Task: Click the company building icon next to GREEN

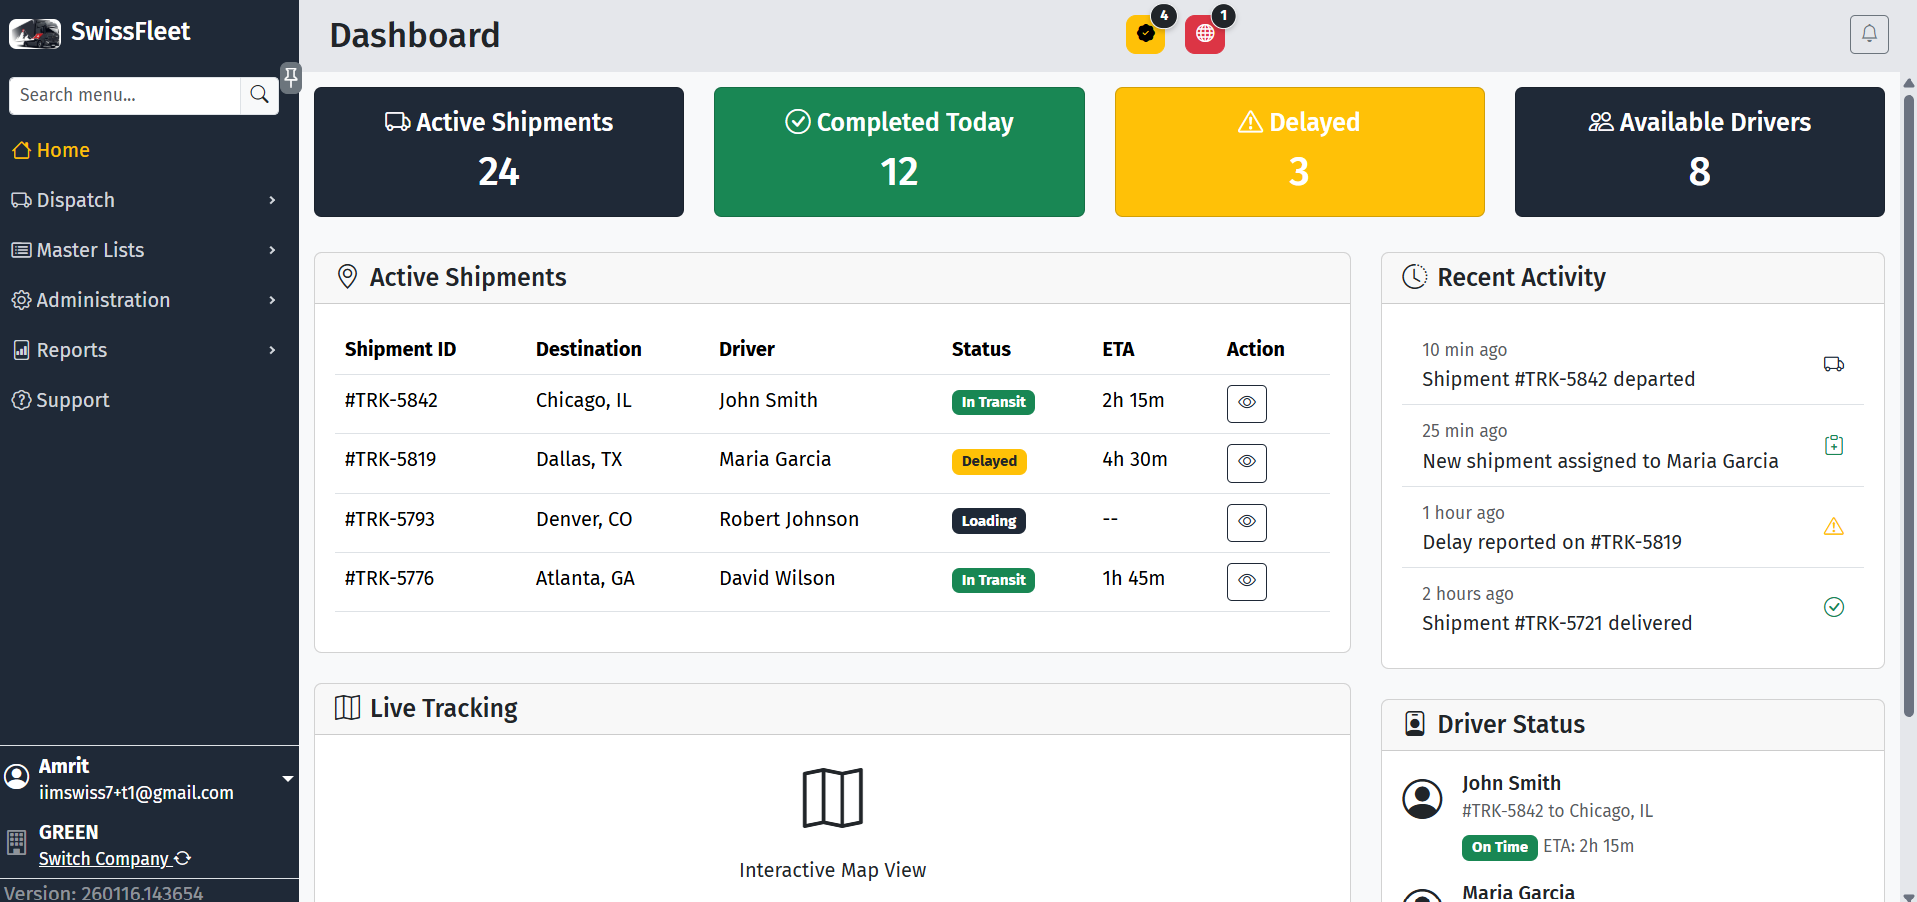Action: click(x=17, y=842)
